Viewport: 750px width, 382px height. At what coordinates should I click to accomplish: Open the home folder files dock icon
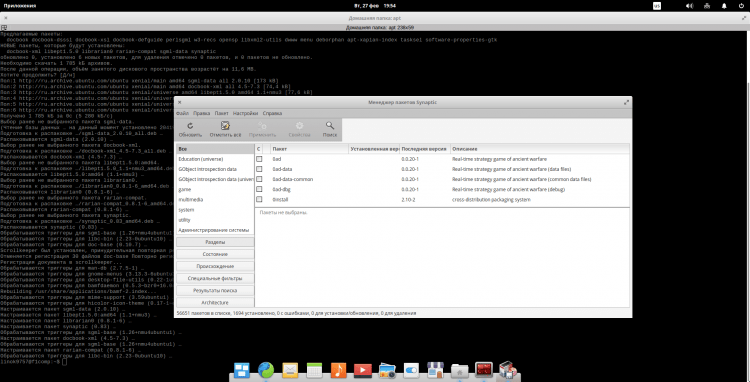point(460,371)
